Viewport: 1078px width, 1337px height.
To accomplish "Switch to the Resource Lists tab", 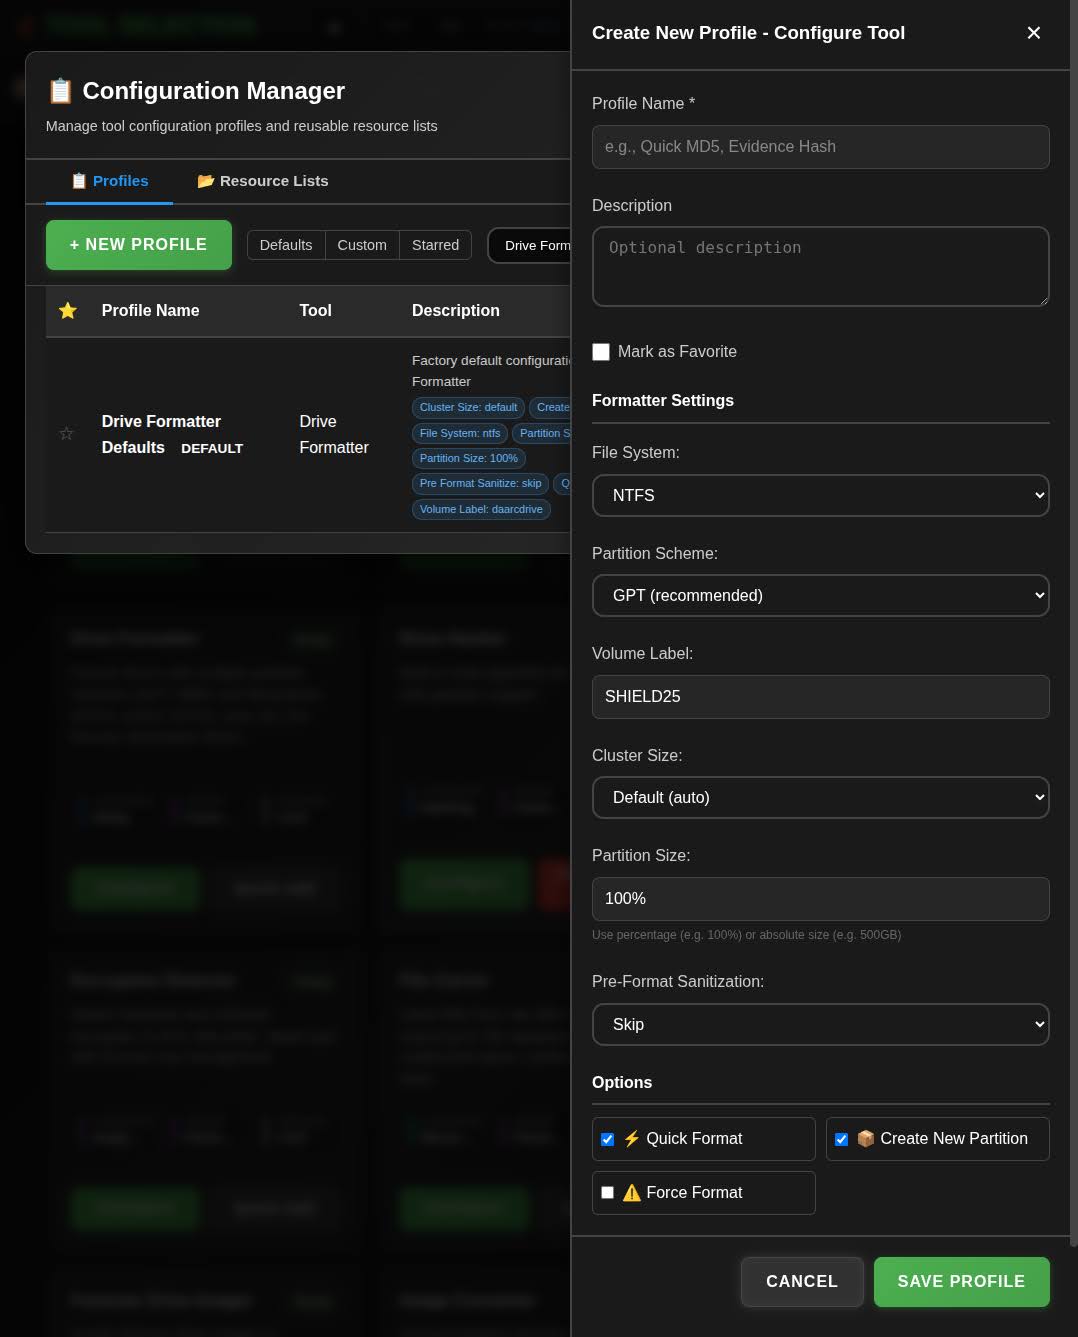I will pyautogui.click(x=263, y=181).
